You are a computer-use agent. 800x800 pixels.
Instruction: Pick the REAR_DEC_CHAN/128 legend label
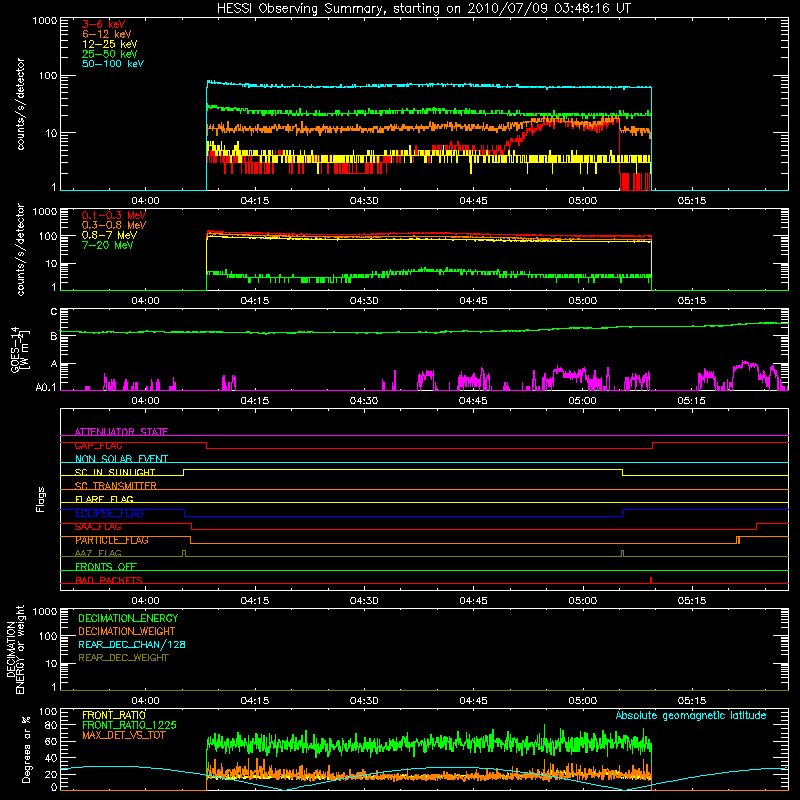pyautogui.click(x=132, y=644)
